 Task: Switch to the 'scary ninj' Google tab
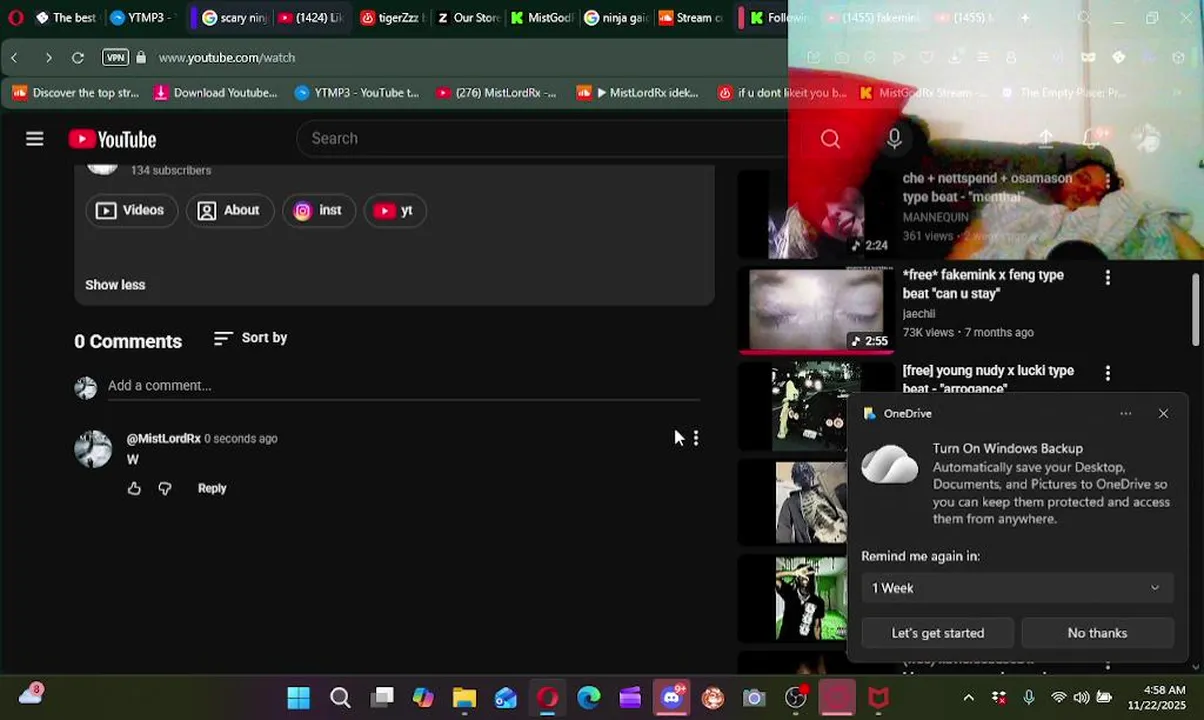coord(234,17)
